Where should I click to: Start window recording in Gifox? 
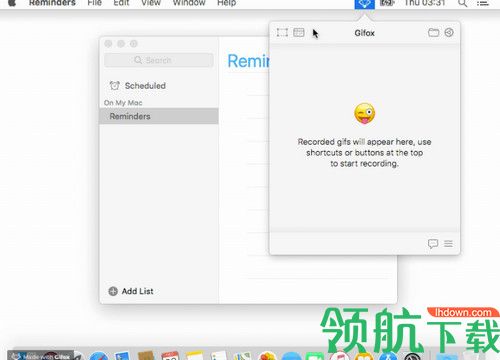[x=299, y=32]
